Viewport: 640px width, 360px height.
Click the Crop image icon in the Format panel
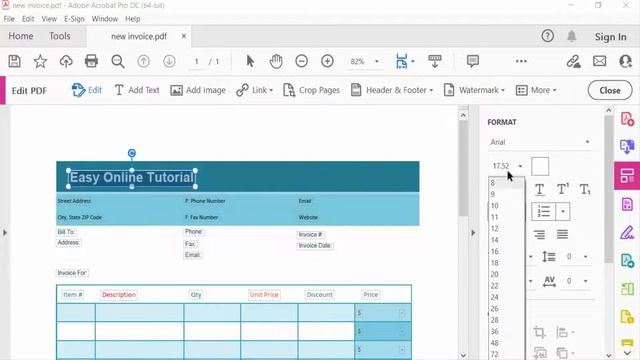(539, 332)
